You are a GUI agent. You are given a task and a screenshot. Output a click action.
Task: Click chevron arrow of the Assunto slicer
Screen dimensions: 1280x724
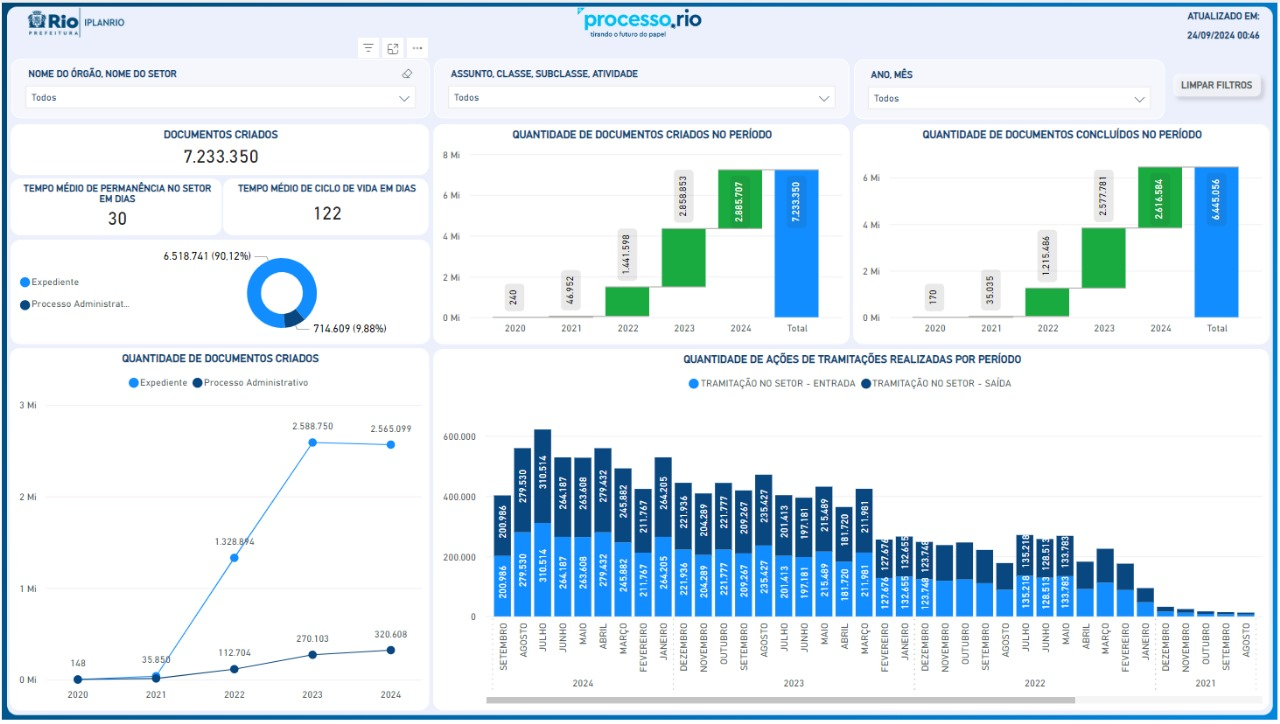[824, 98]
